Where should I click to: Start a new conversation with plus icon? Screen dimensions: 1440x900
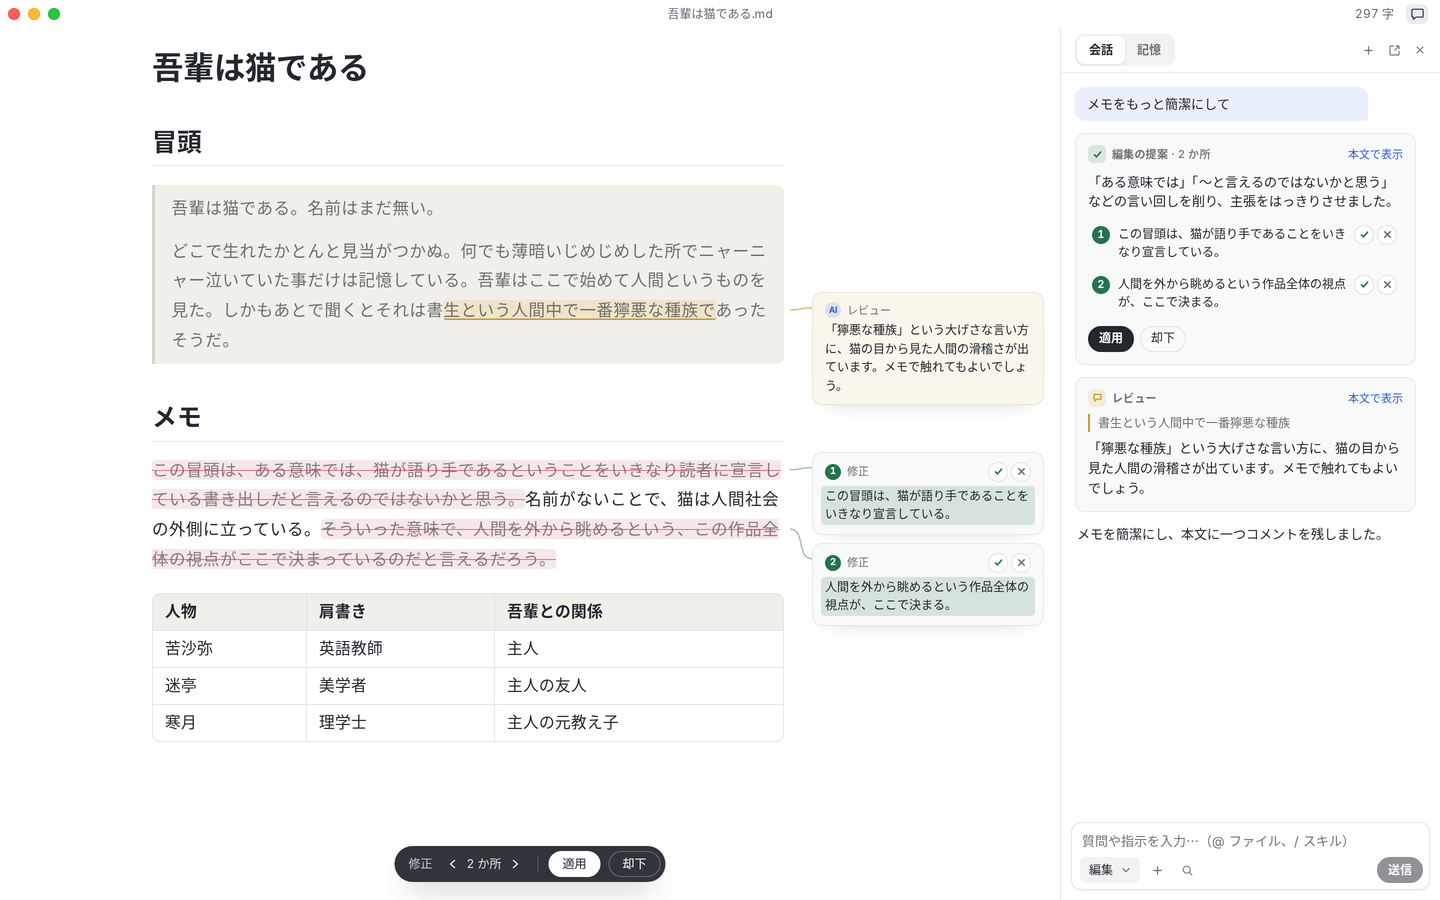click(1368, 50)
